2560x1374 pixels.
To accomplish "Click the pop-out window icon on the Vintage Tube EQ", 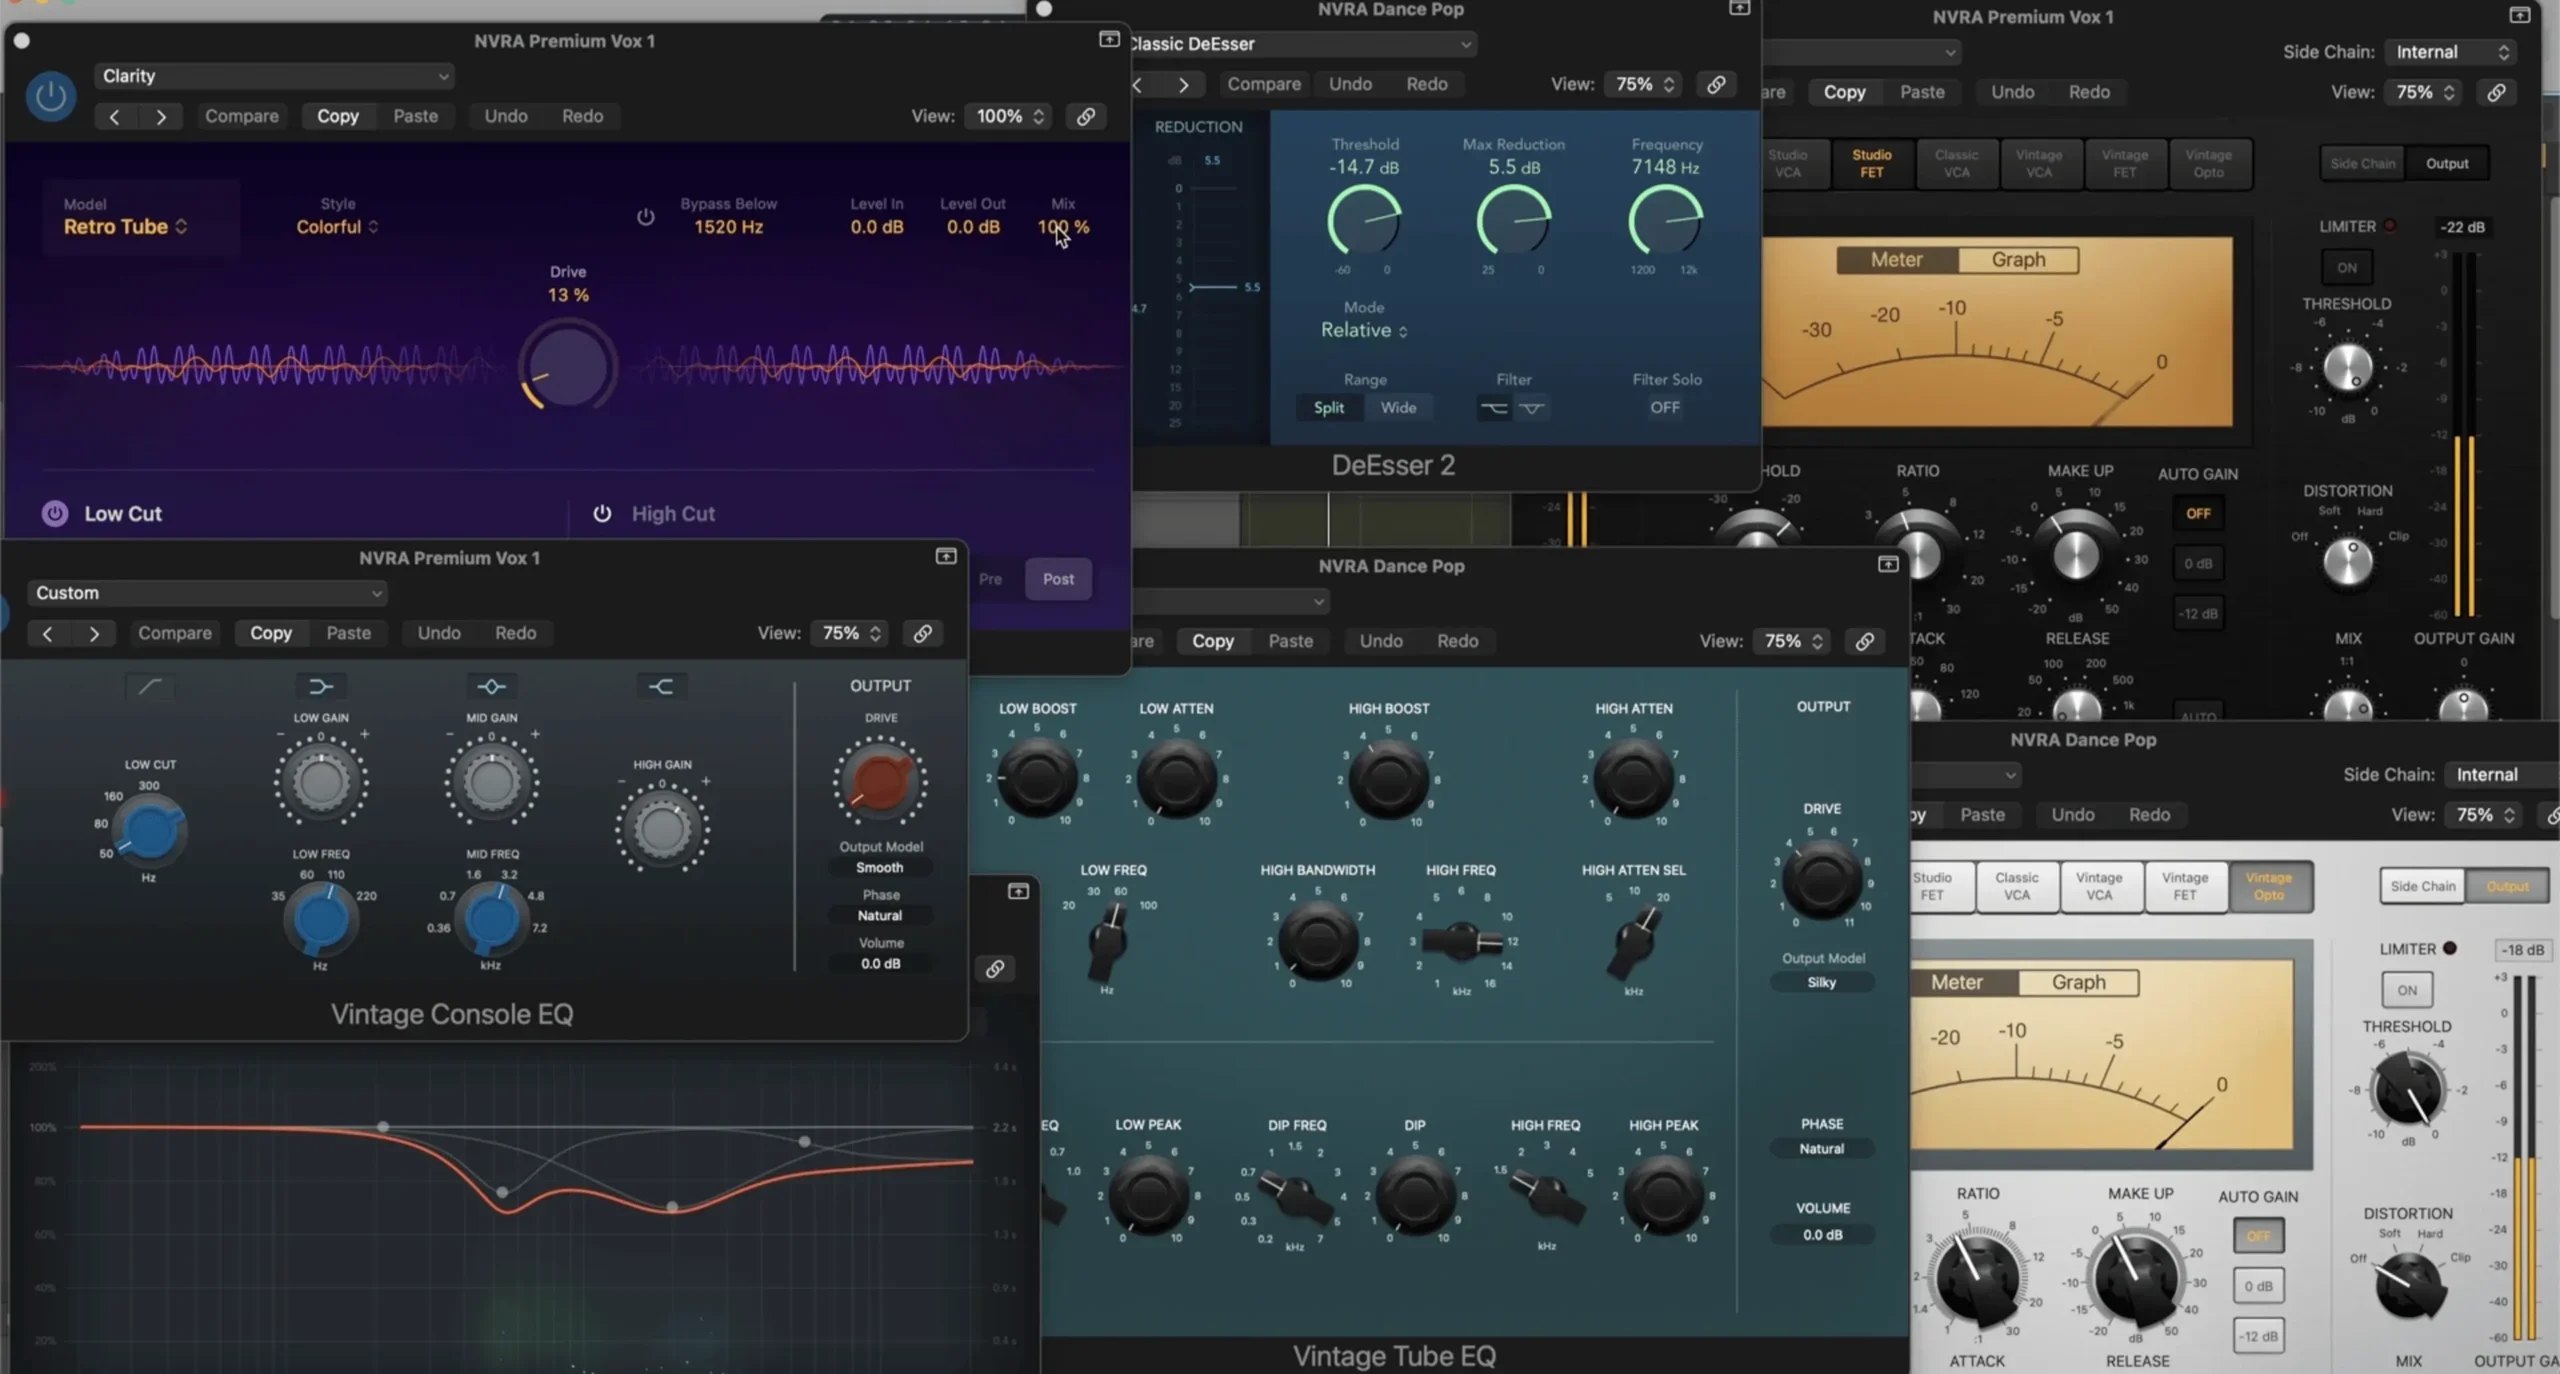I will [x=1888, y=564].
